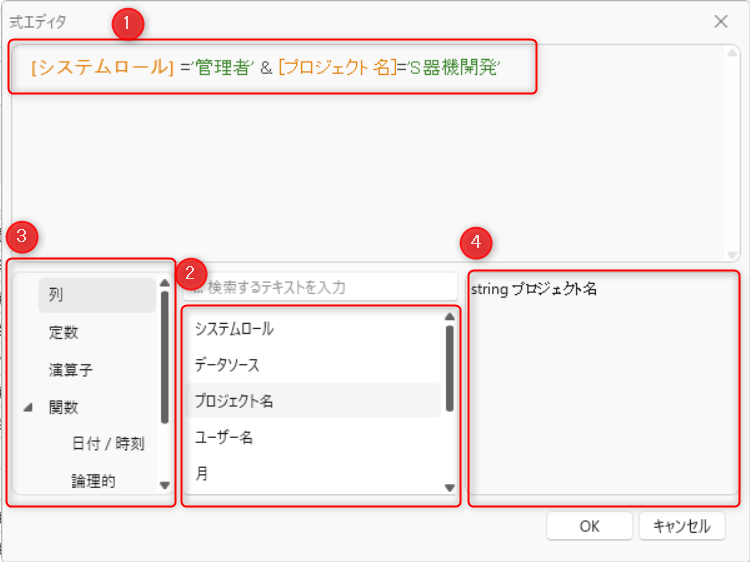Click column list scroll down arrow

(x=450, y=488)
